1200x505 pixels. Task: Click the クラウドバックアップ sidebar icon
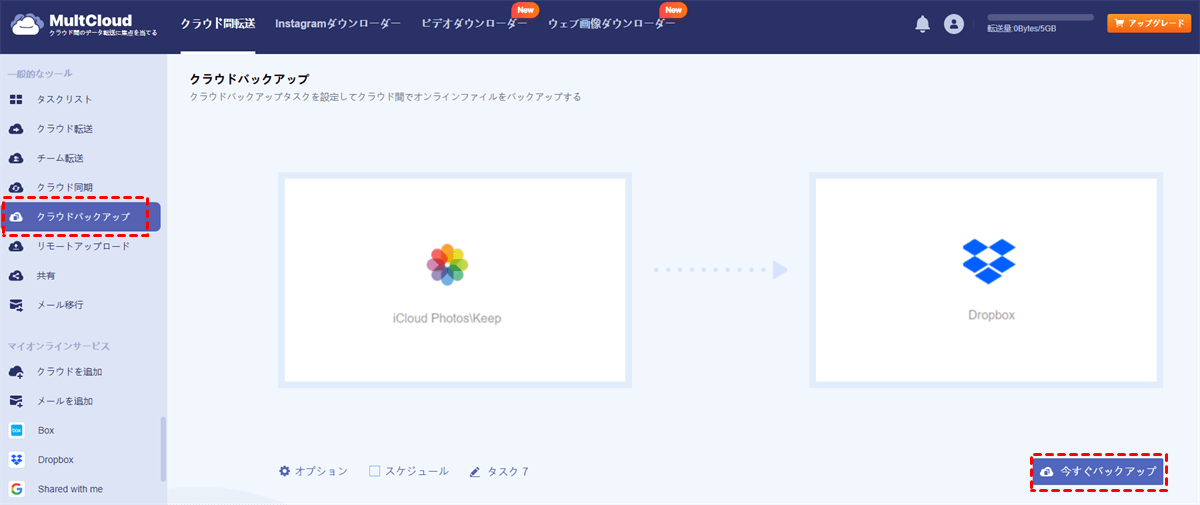[x=16, y=217]
